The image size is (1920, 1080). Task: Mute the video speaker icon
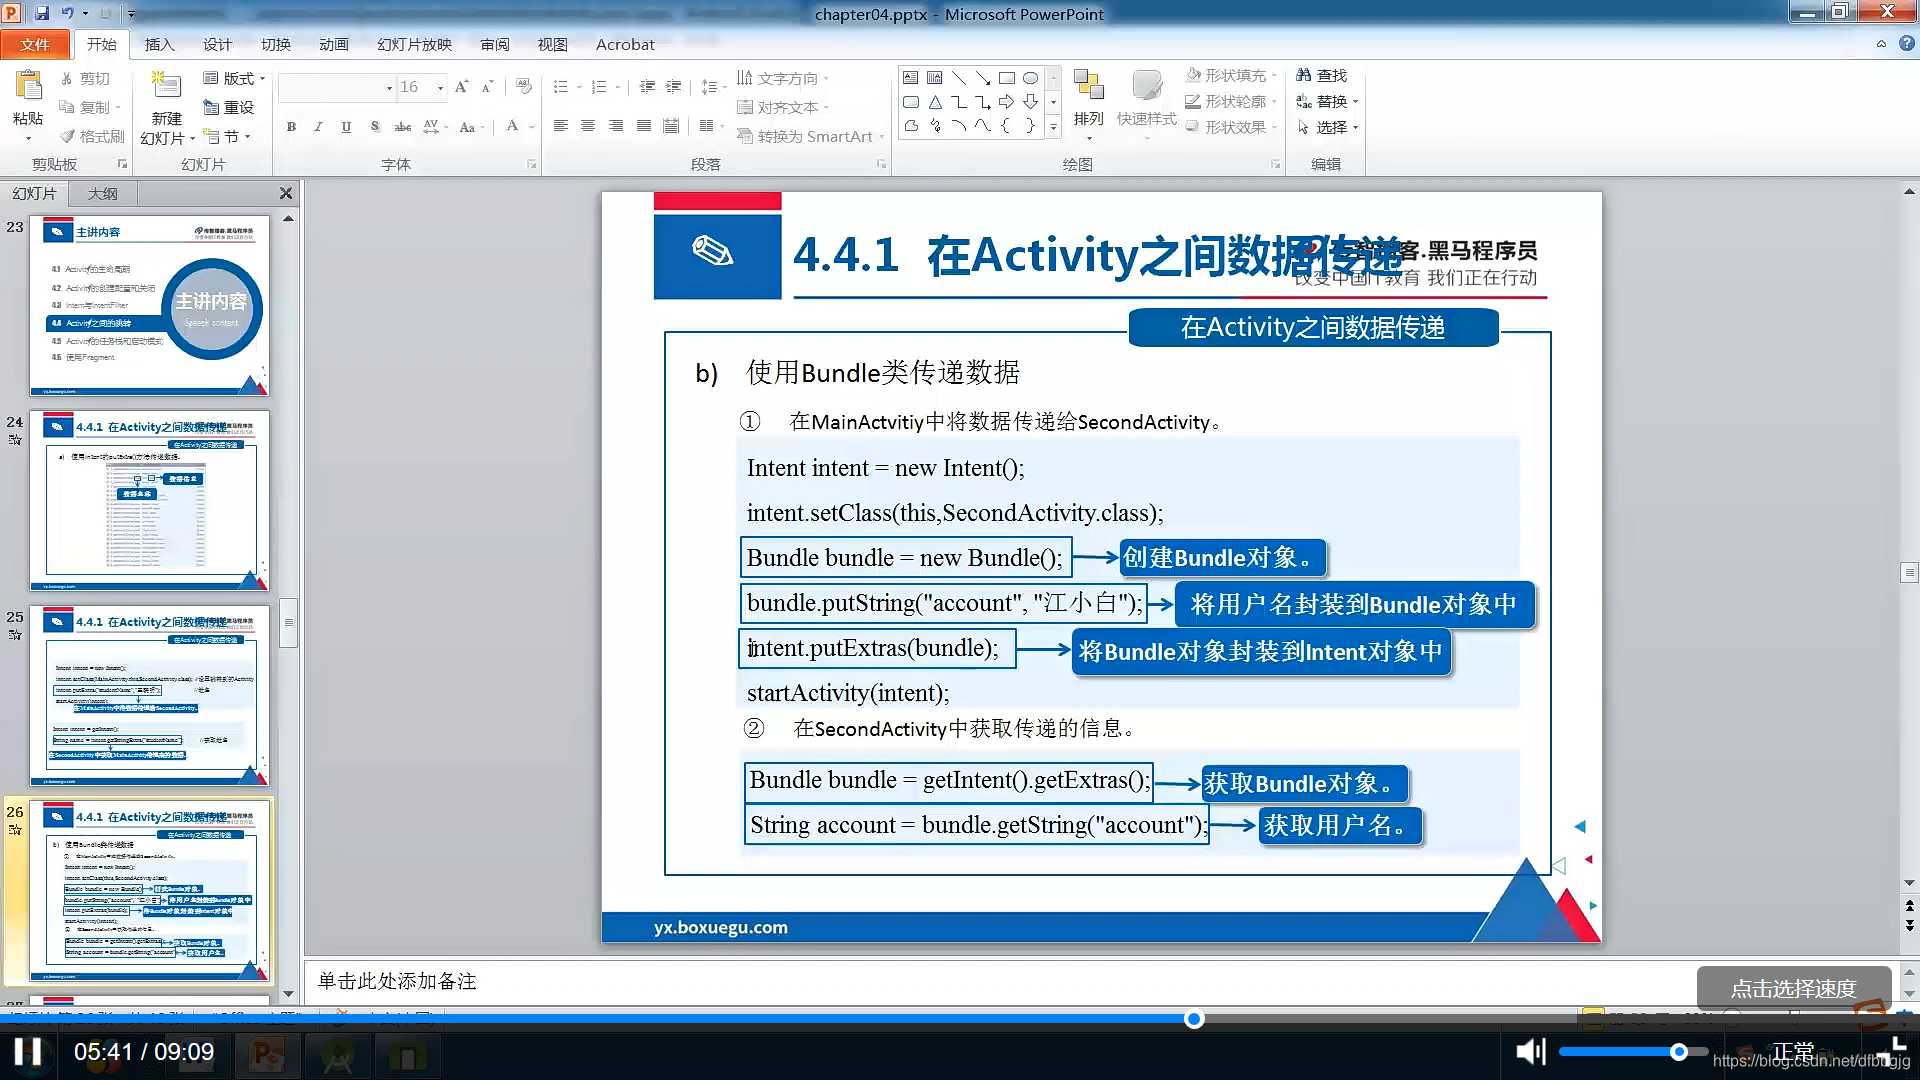click(x=1529, y=1051)
